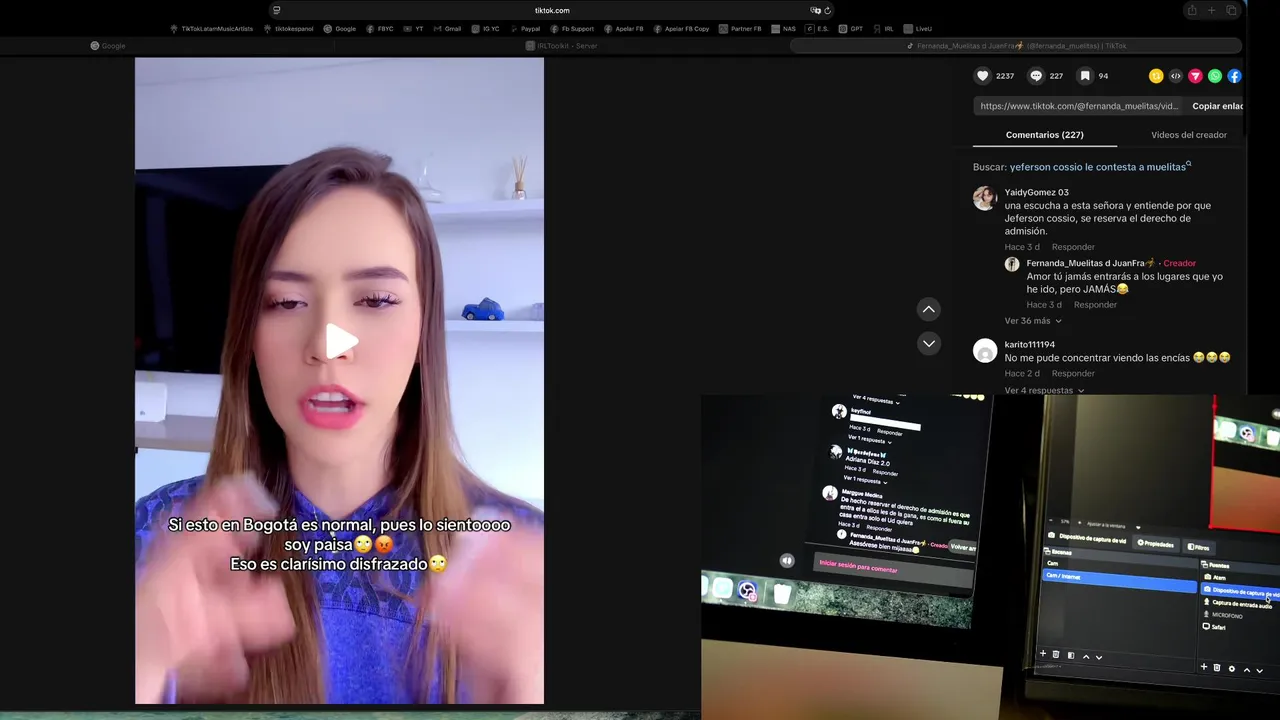The width and height of the screenshot is (1280, 720).
Task: Open Fernanda_Muelitas creator avatar in reply
Action: pyautogui.click(x=1012, y=264)
